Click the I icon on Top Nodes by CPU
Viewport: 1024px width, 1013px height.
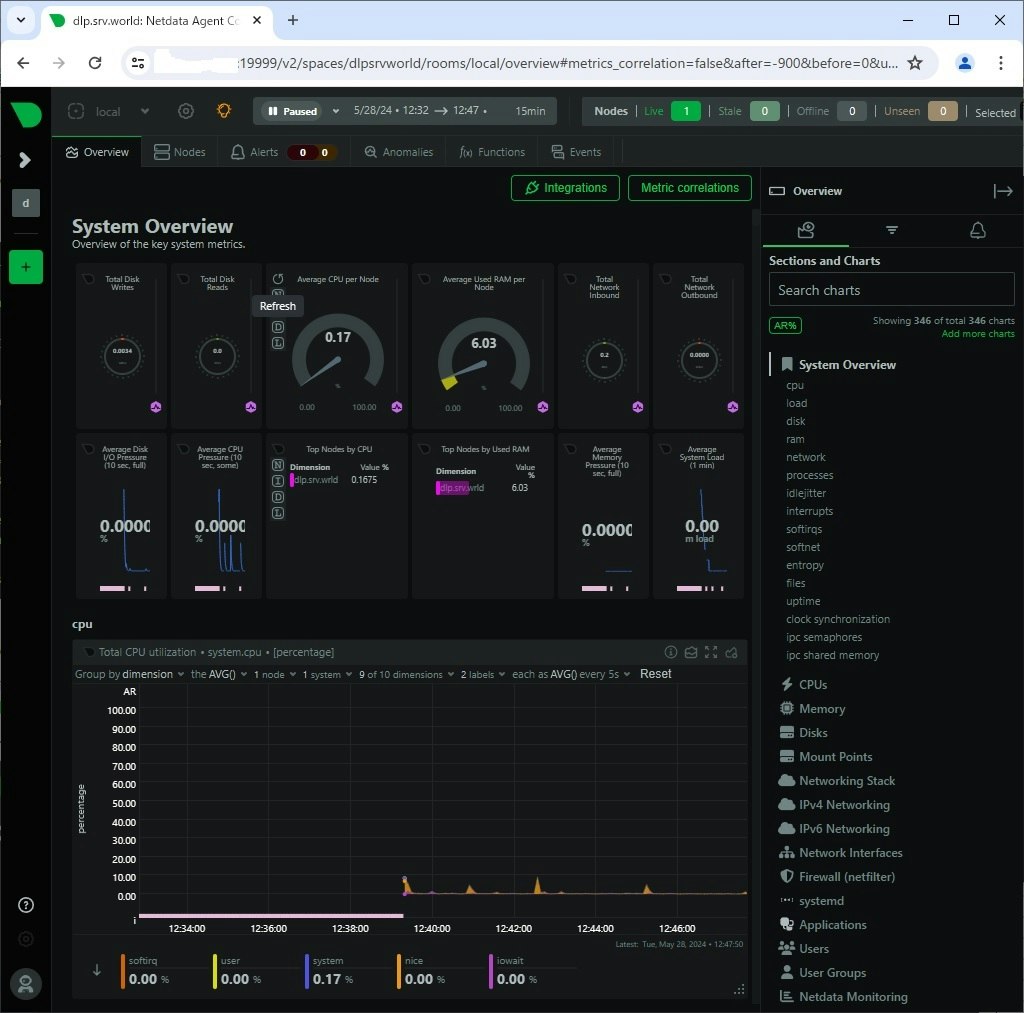point(278,481)
